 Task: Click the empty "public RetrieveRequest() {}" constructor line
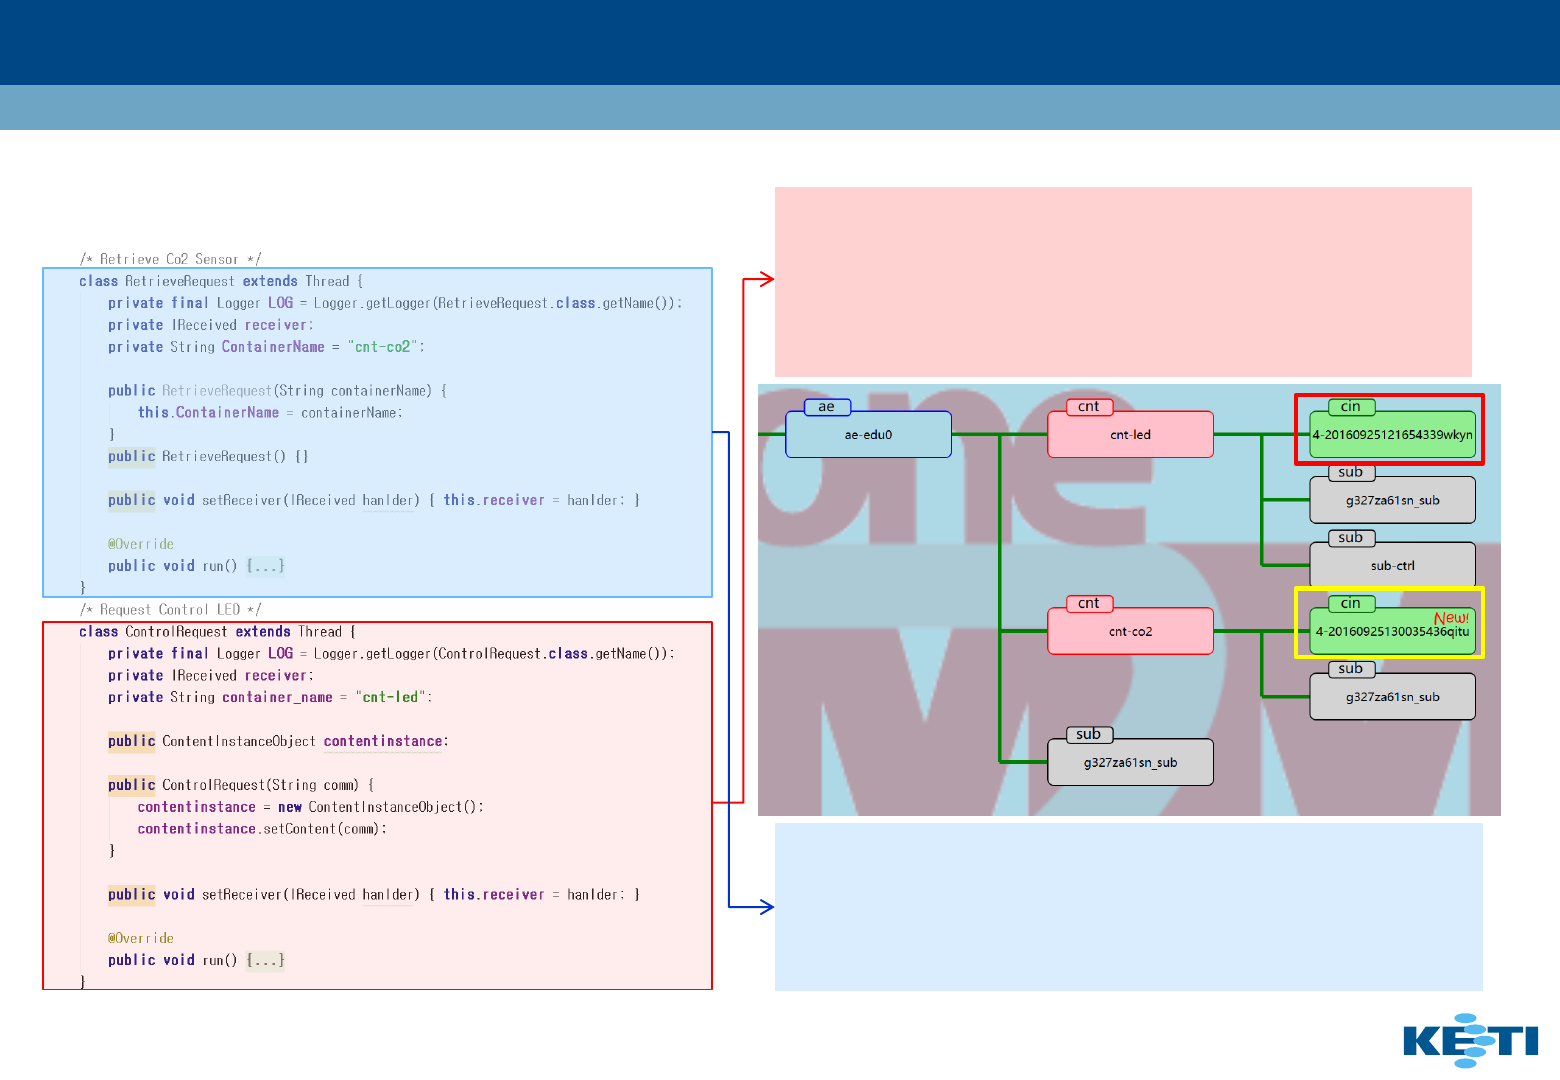208,456
